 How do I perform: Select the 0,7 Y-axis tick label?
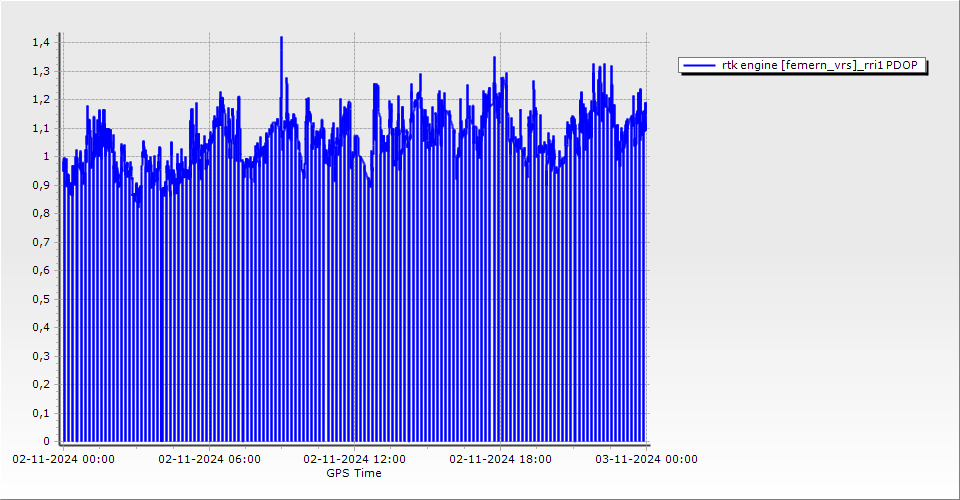pos(40,242)
